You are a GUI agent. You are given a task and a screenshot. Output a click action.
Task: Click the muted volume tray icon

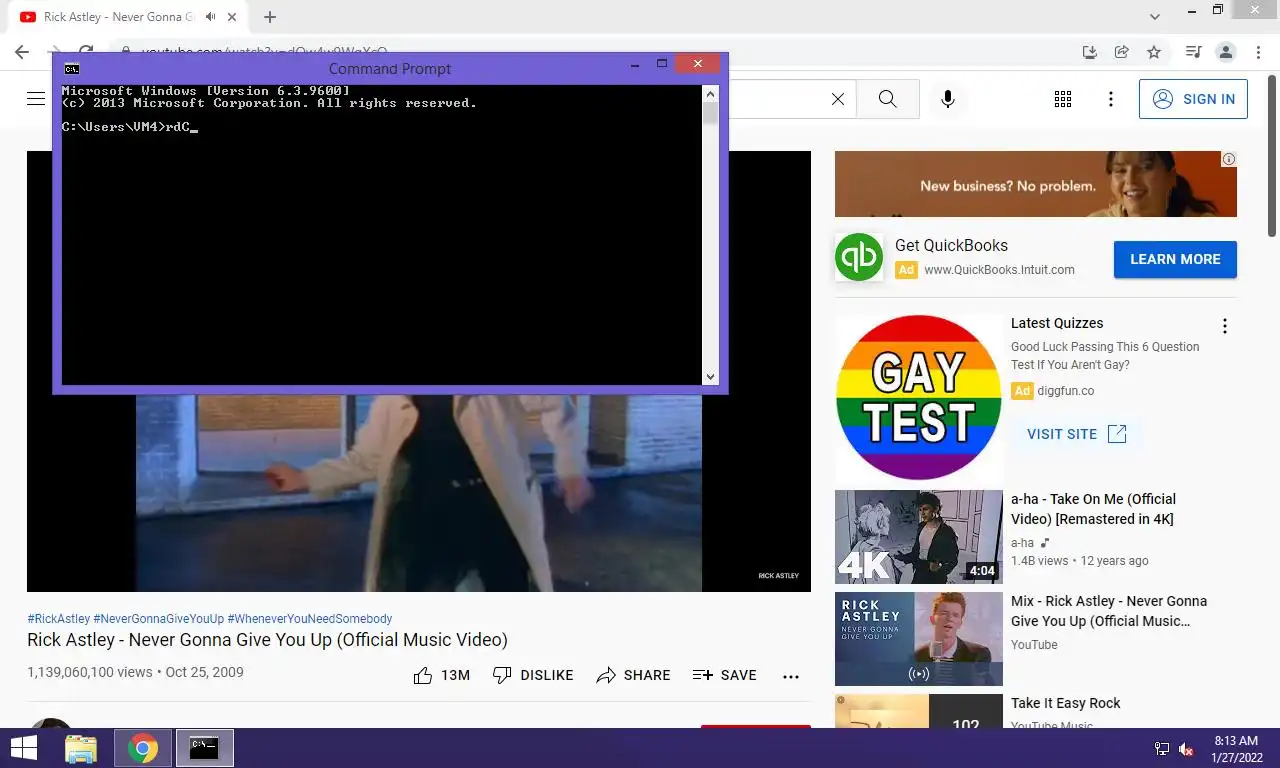[x=1186, y=749]
